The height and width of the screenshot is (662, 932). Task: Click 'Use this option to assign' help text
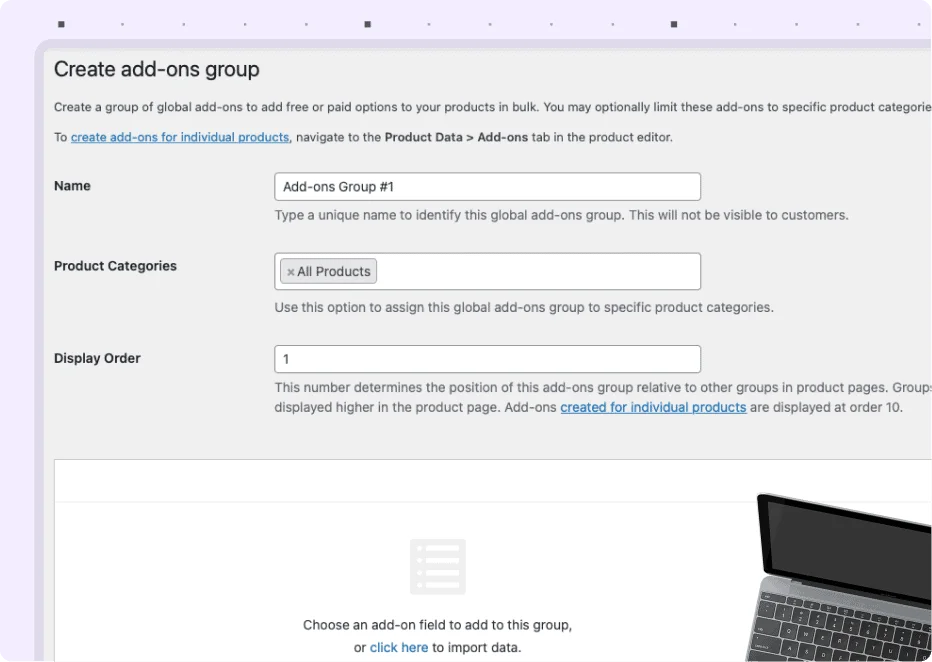524,307
